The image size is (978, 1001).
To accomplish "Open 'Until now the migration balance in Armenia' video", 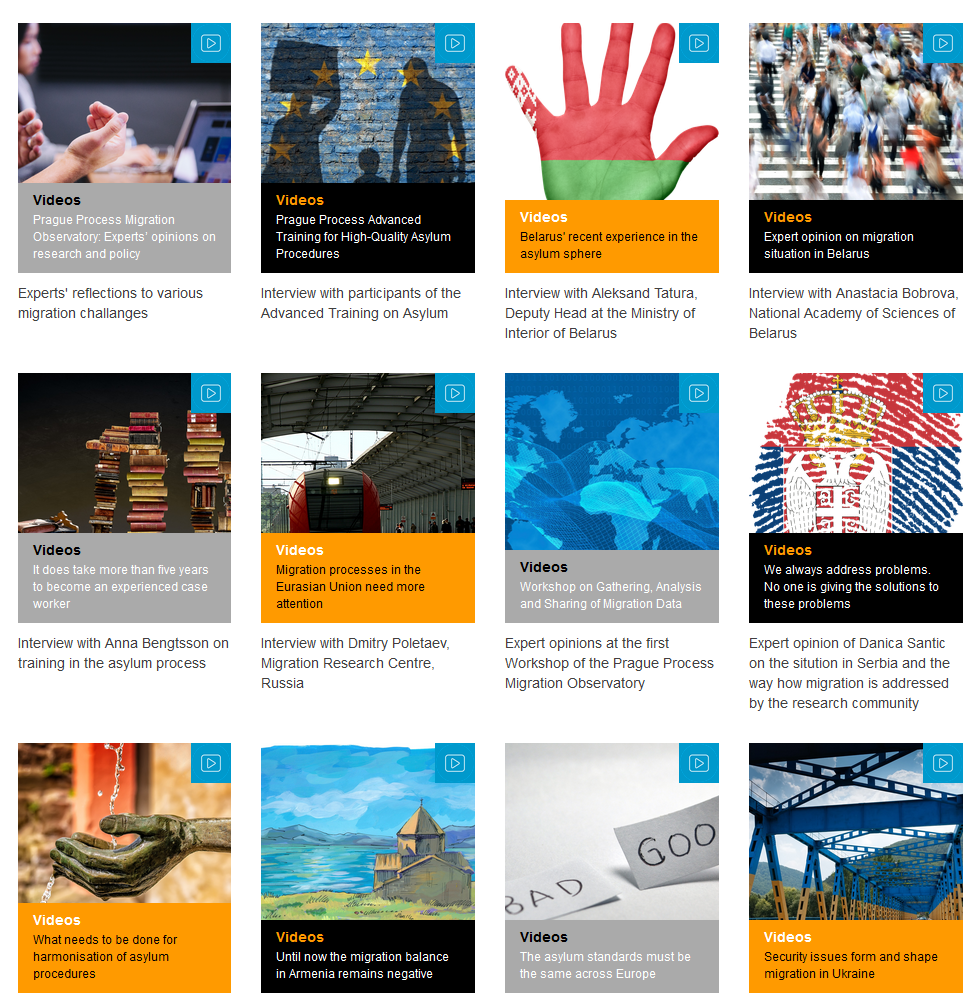I will pyautogui.click(x=362, y=965).
